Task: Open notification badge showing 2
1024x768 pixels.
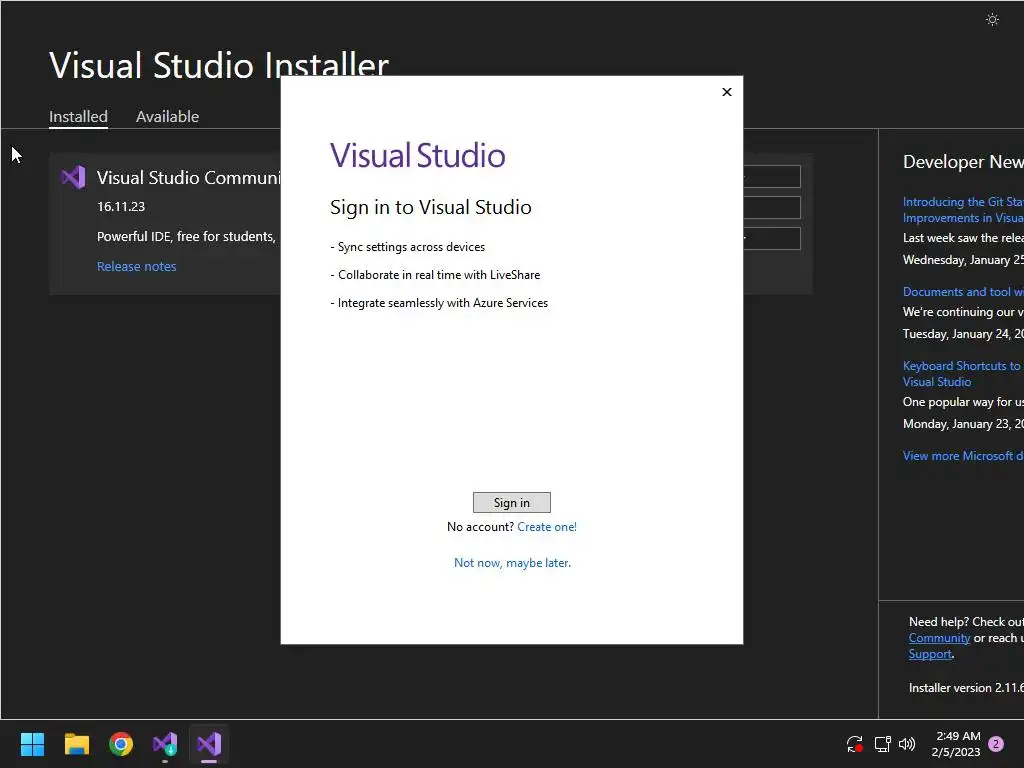Action: tap(996, 744)
